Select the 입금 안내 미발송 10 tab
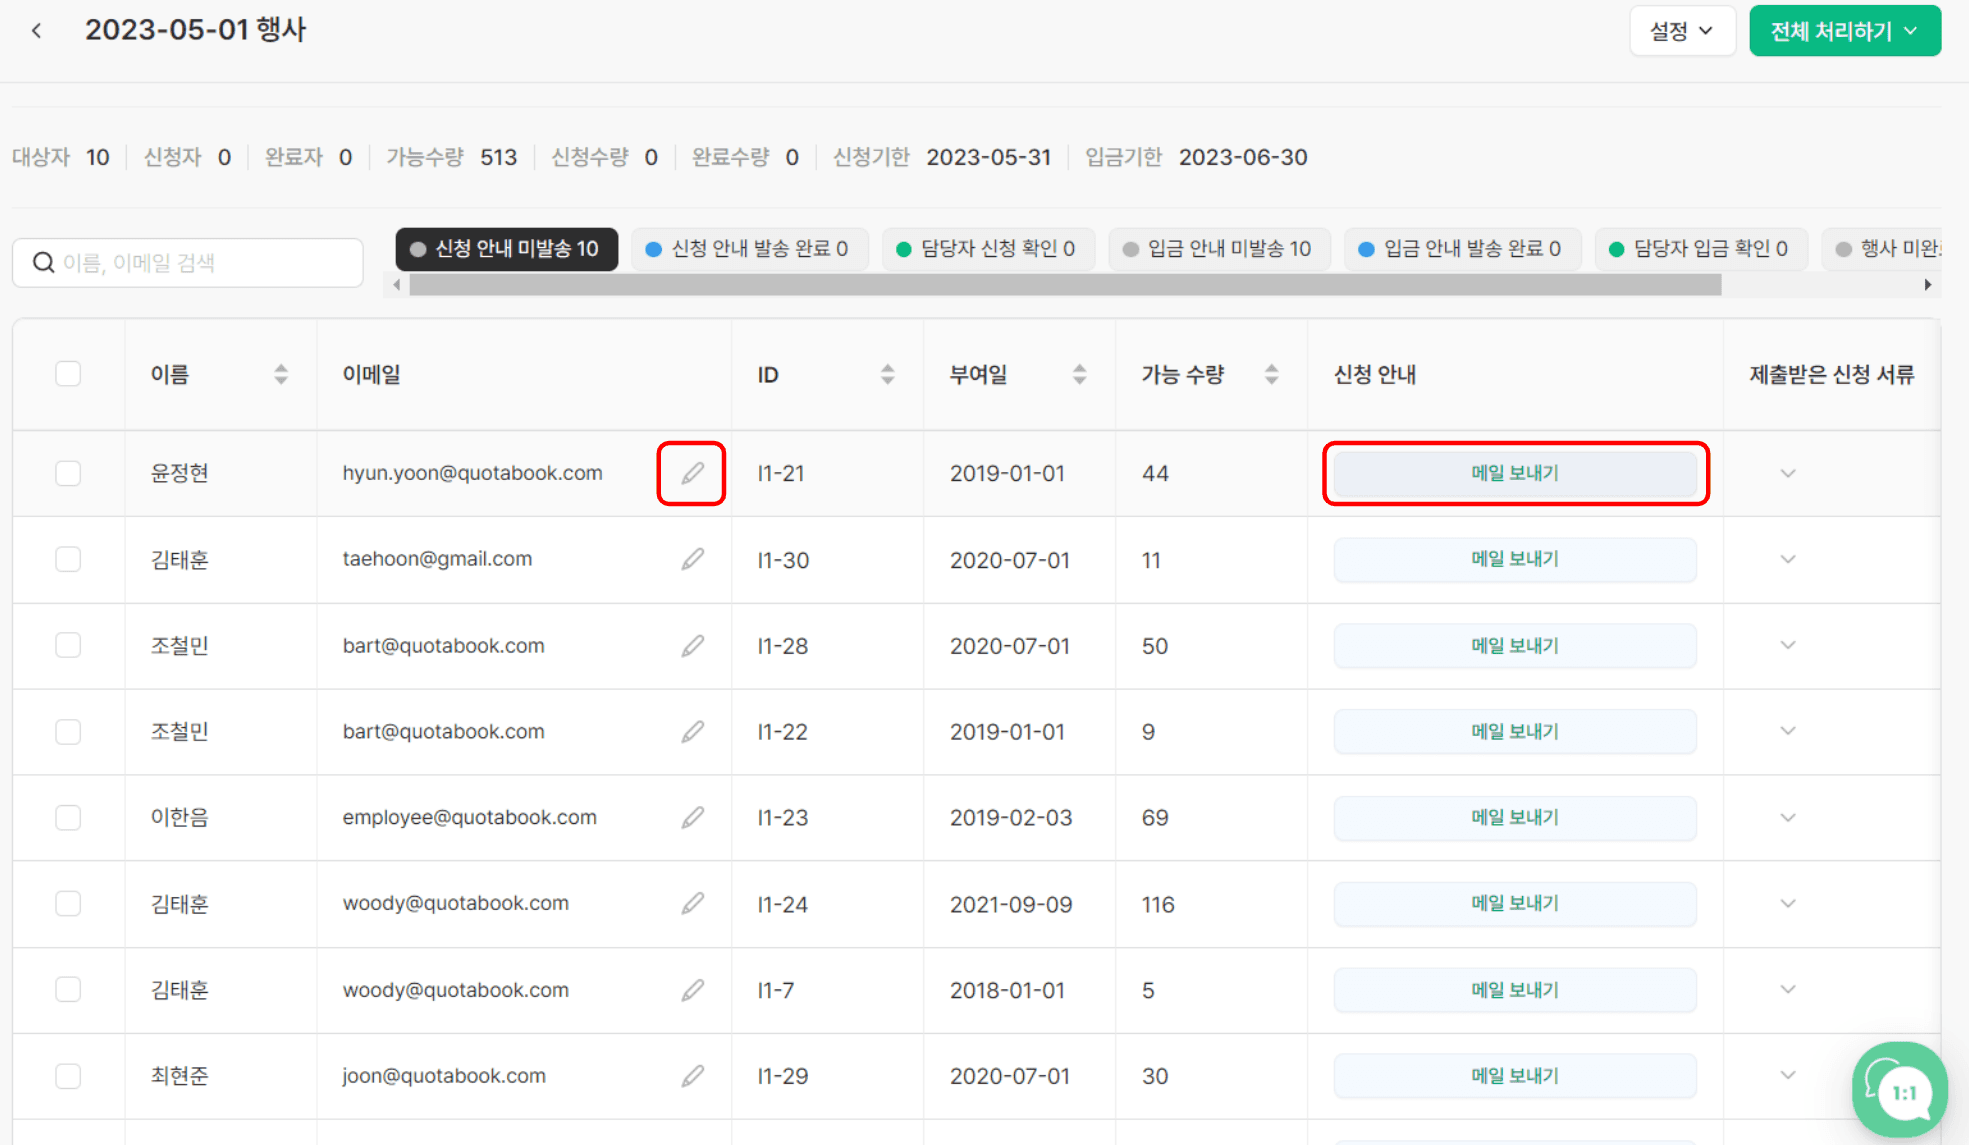 [x=1219, y=249]
